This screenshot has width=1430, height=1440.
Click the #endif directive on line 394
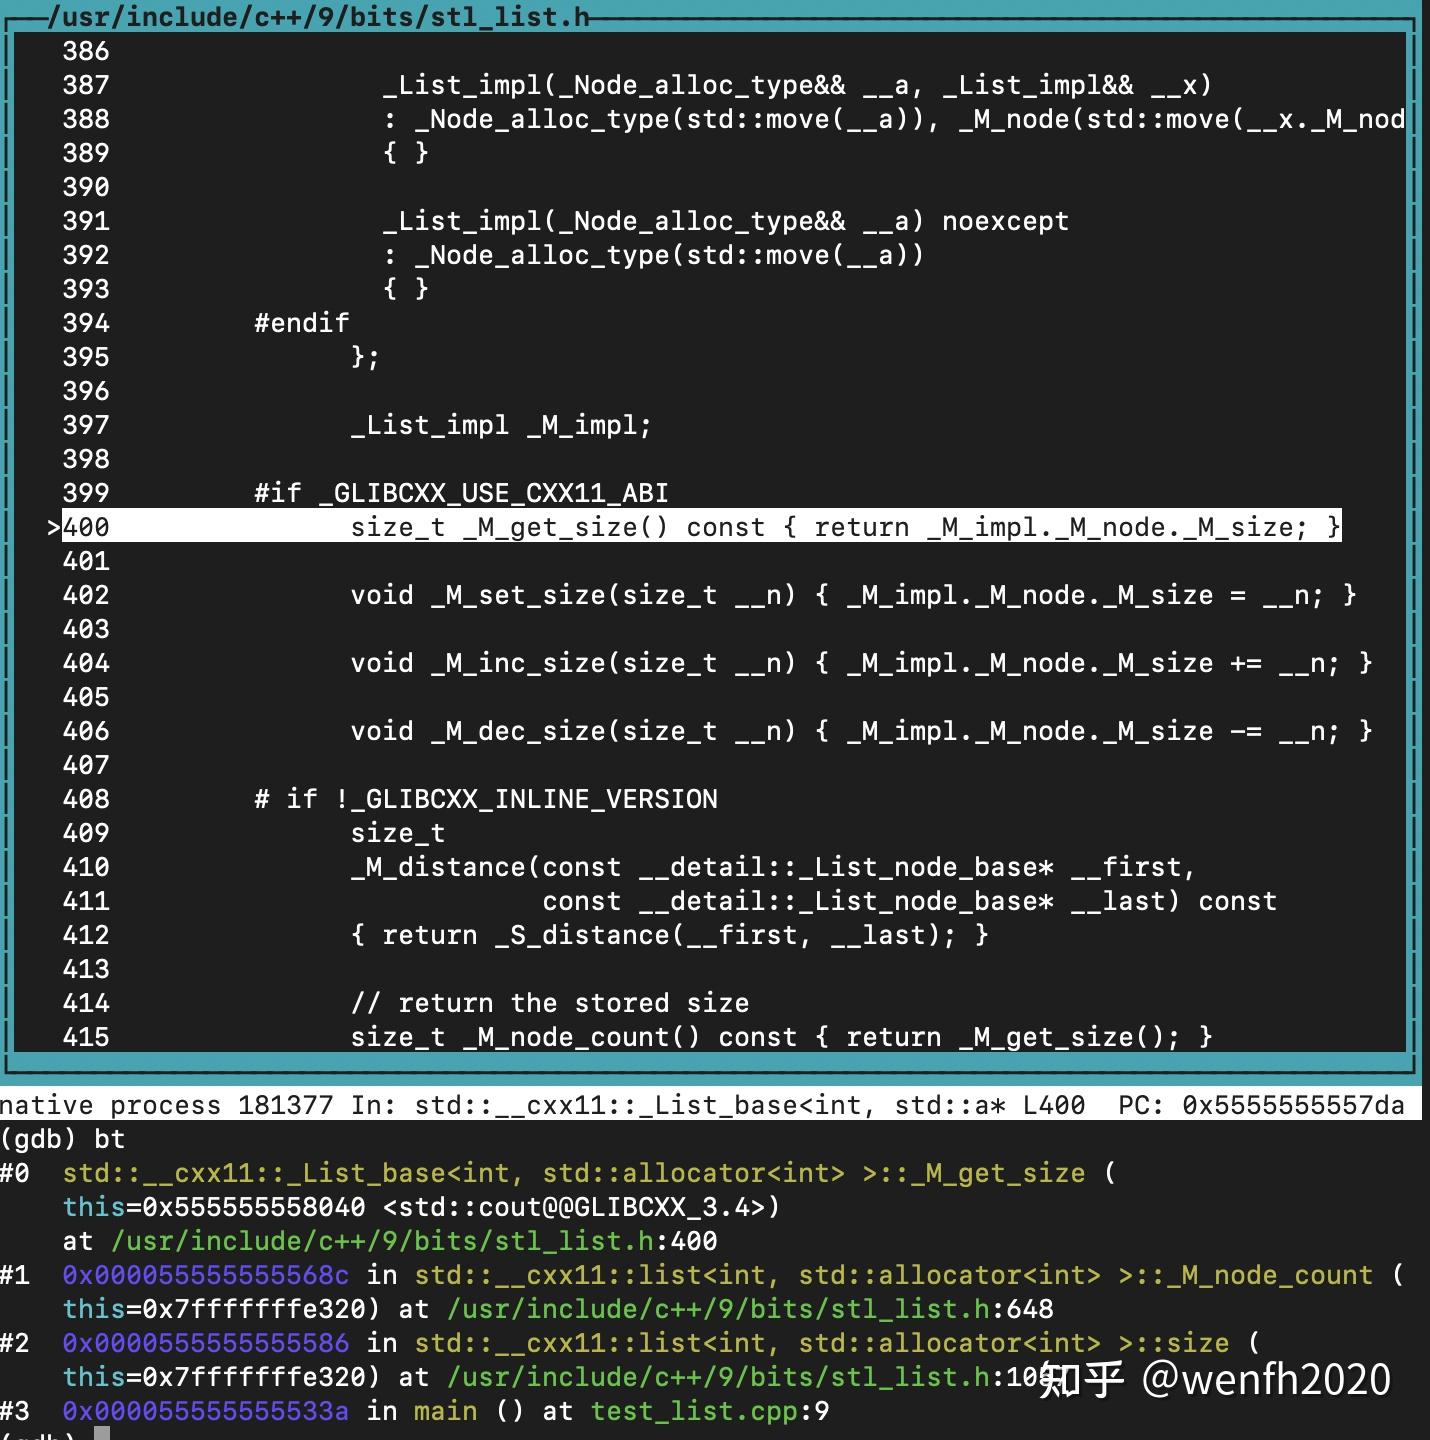coord(302,322)
